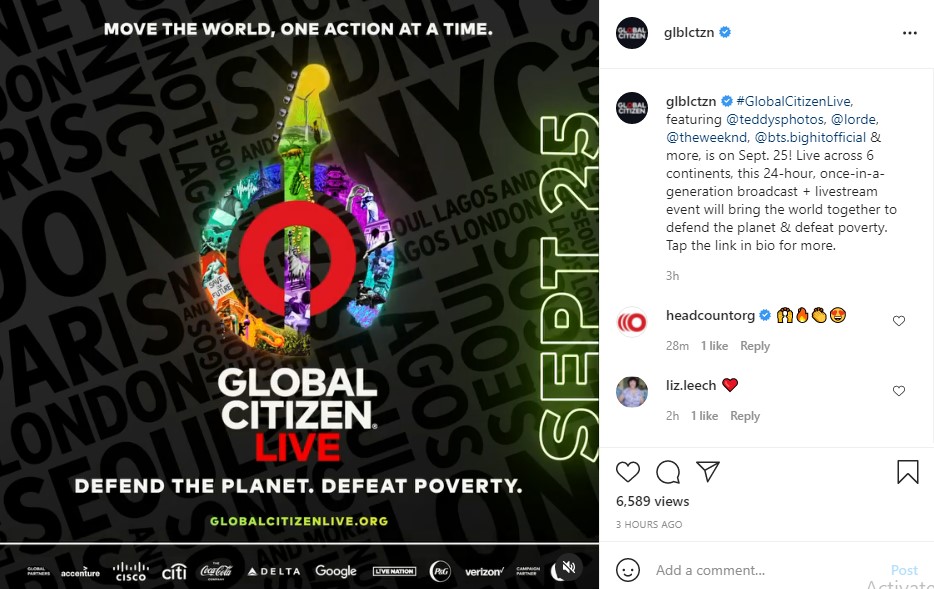The image size is (934, 589).
Task: Open headcountorg's profile picture
Action: coord(631,322)
